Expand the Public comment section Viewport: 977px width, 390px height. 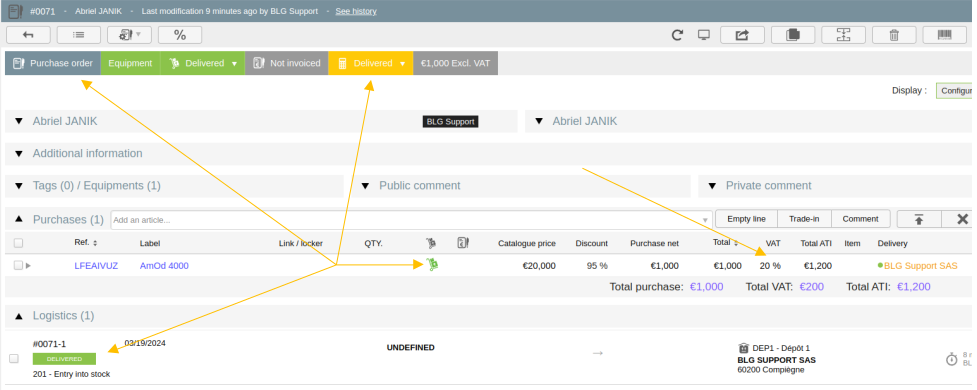tap(366, 186)
